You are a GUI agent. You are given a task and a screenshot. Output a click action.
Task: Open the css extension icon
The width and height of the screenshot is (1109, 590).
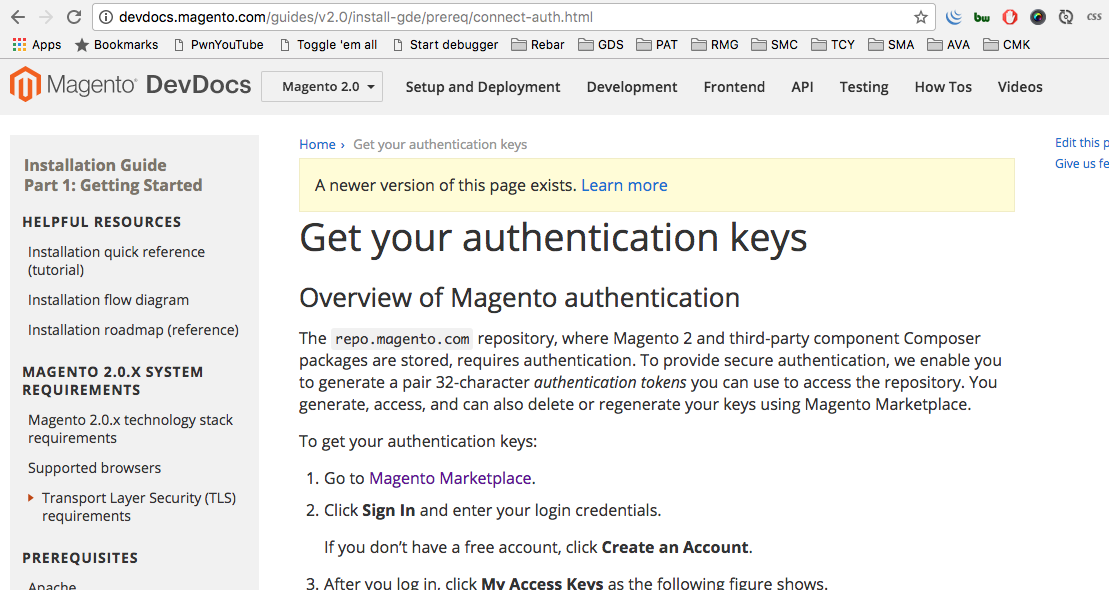pos(1093,17)
